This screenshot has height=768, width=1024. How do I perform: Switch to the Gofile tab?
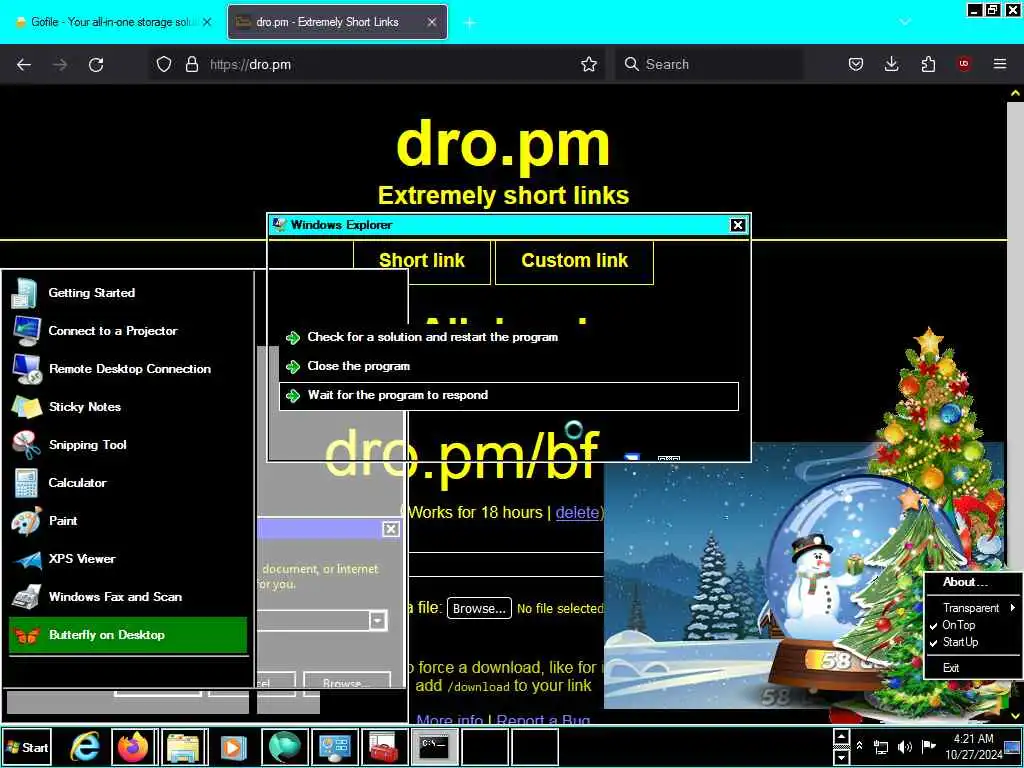point(113,22)
